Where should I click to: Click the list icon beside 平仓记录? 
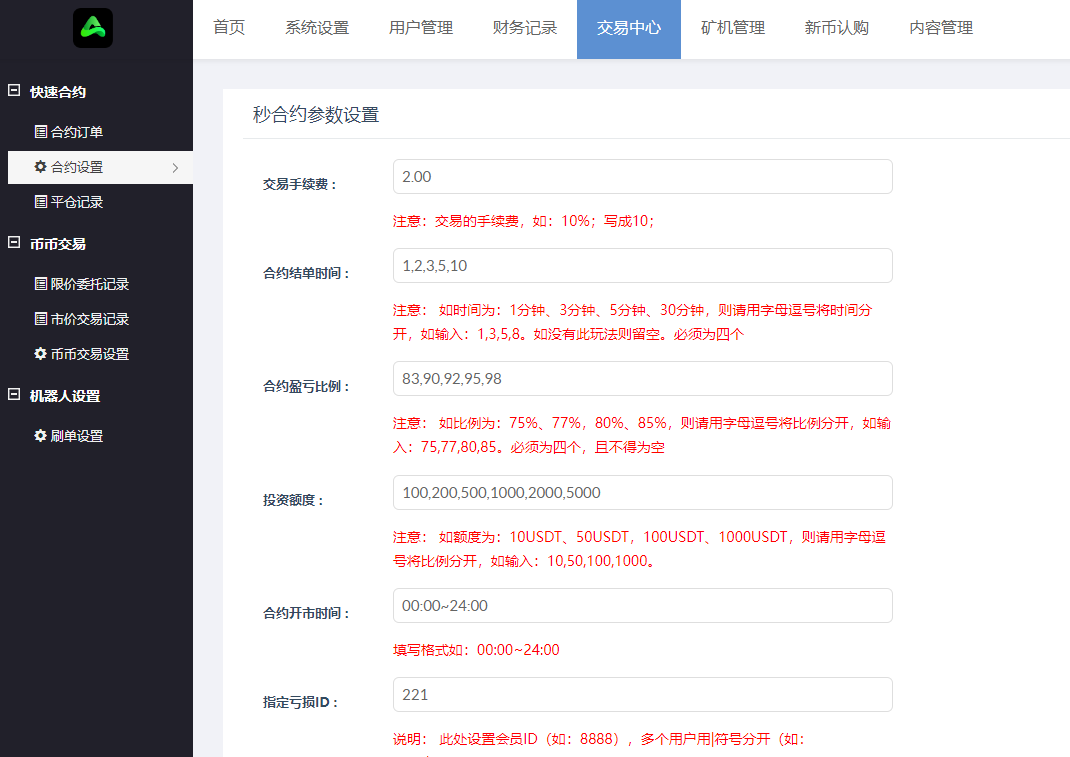41,202
